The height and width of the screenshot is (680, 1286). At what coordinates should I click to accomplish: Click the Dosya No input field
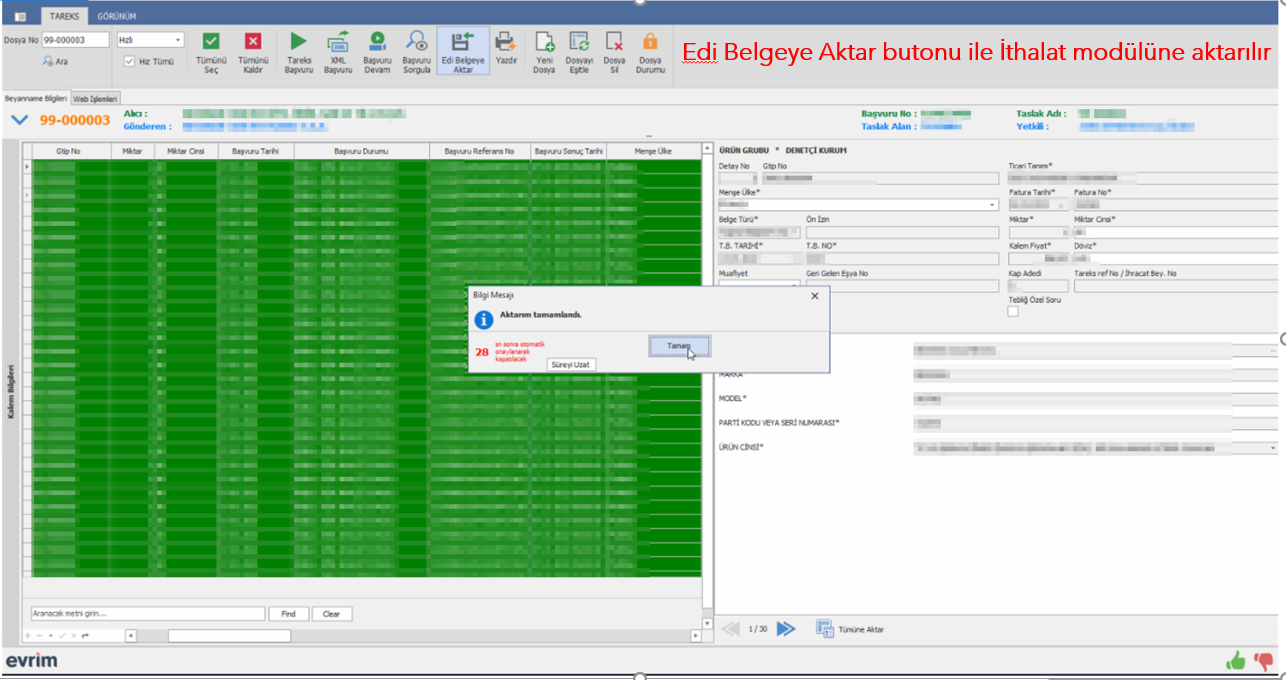point(77,40)
